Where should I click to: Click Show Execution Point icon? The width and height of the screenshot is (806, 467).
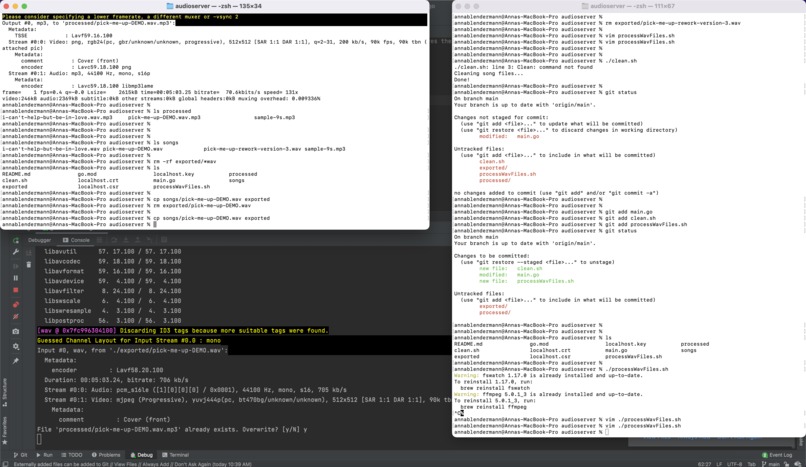[x=100, y=240]
